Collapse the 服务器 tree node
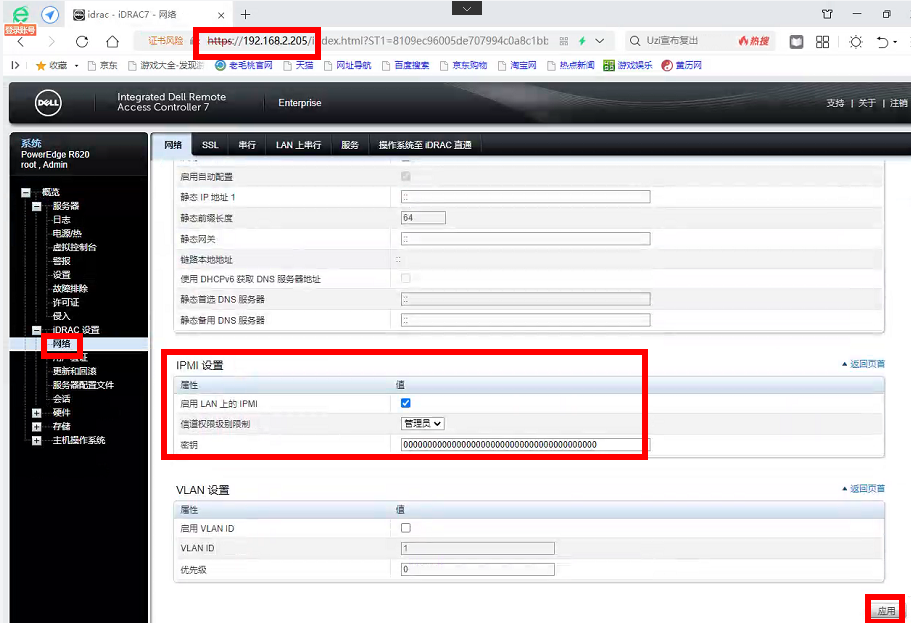This screenshot has height=623, width=911. click(37, 206)
